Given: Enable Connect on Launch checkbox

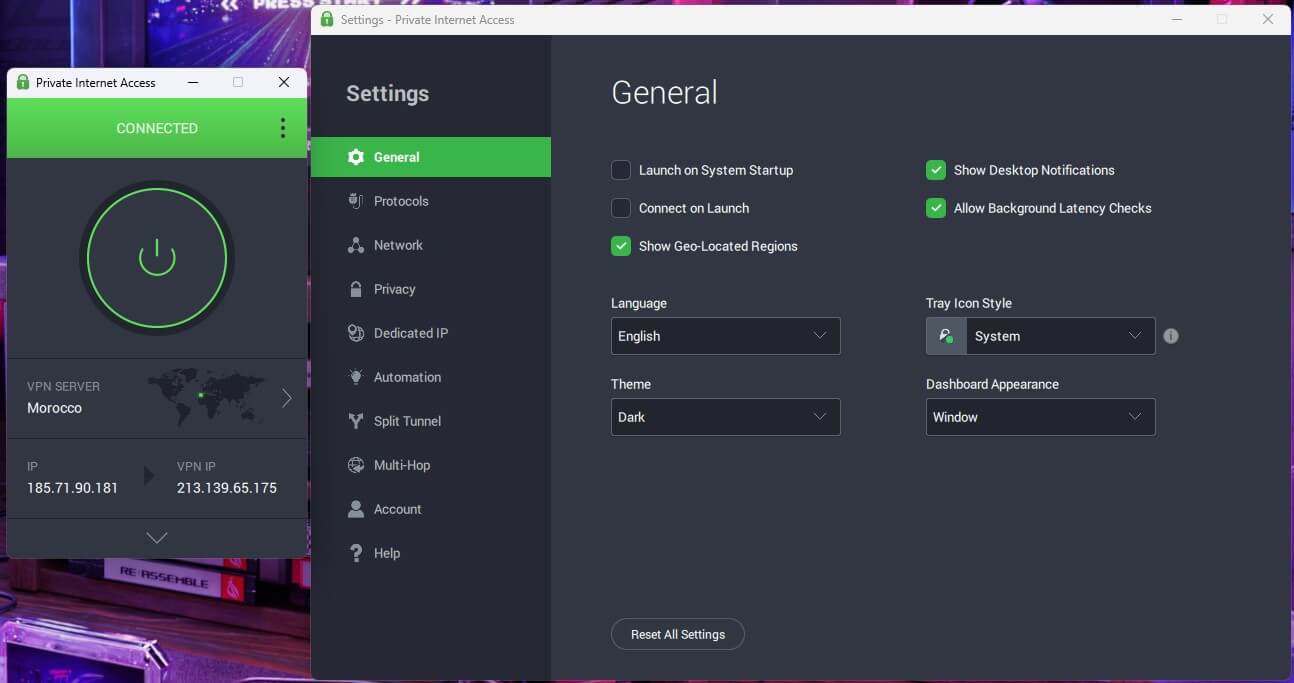Looking at the screenshot, I should 621,208.
